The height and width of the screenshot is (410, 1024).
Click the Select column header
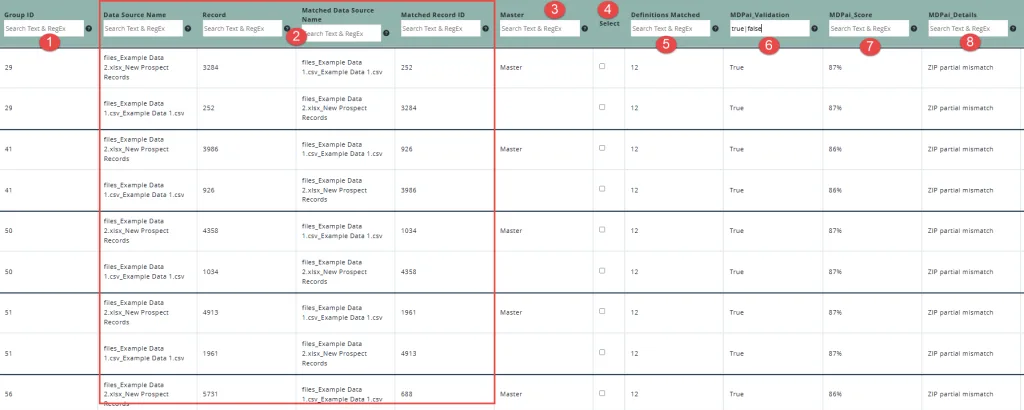point(609,24)
